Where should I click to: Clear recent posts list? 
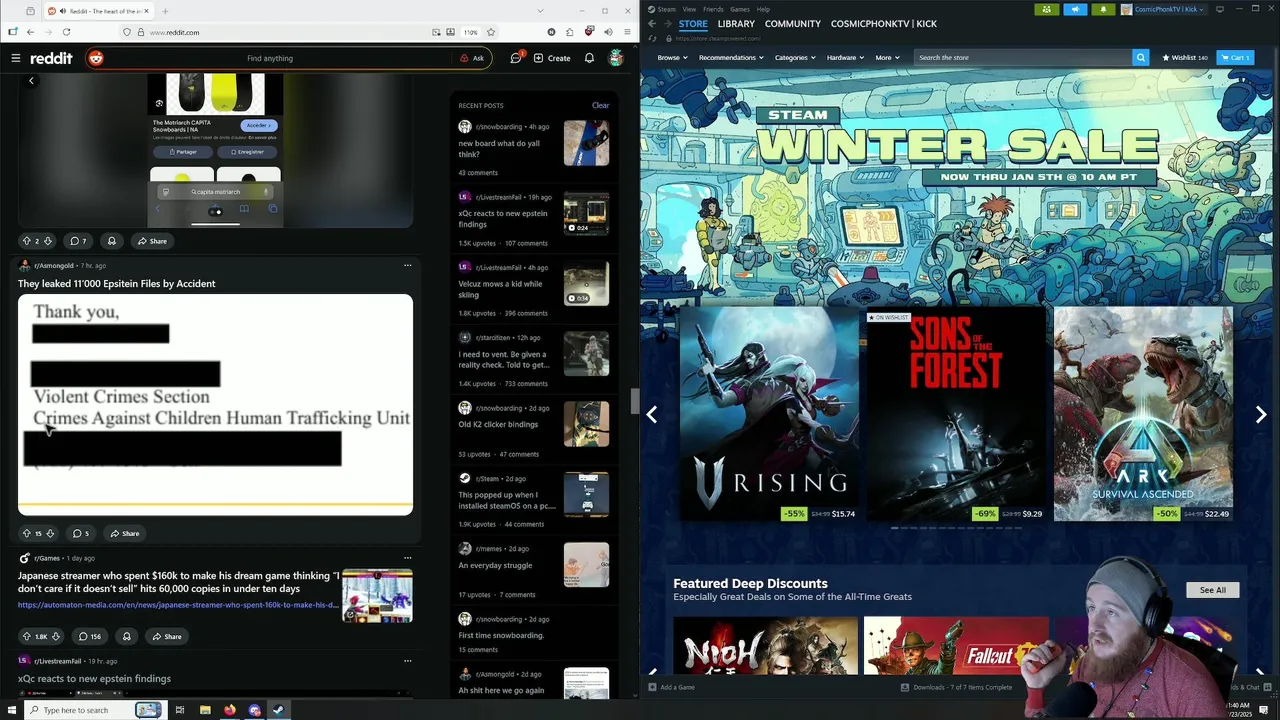(x=600, y=105)
